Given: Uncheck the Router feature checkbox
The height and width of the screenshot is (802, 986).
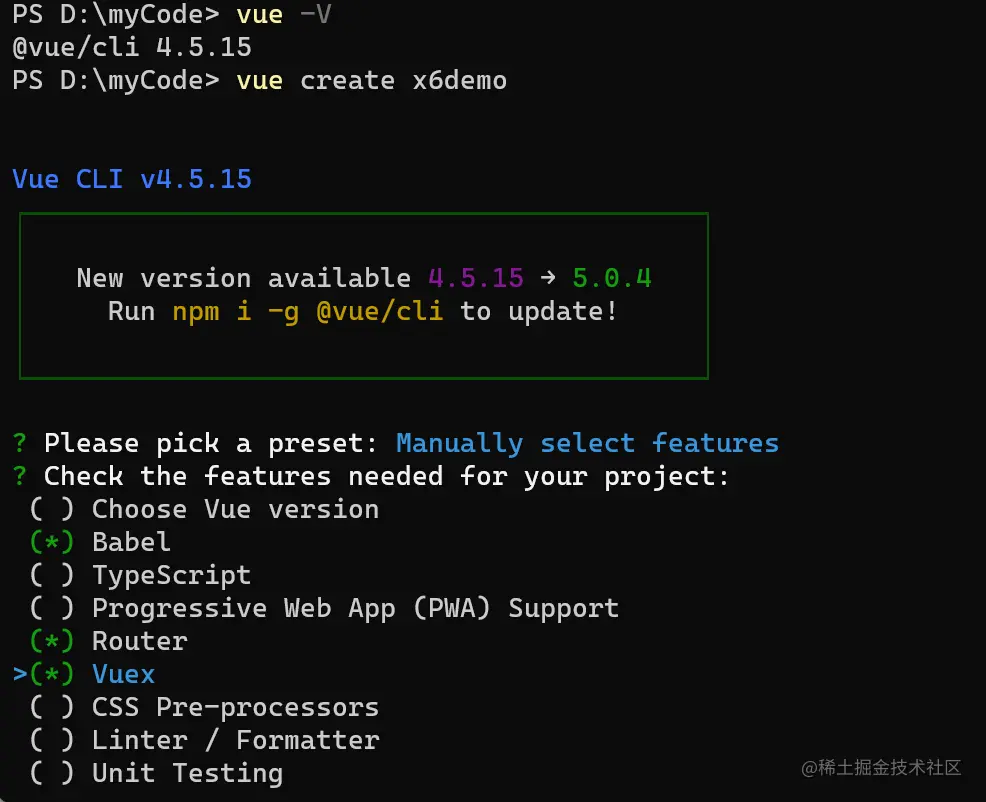Looking at the screenshot, I should click(52, 641).
